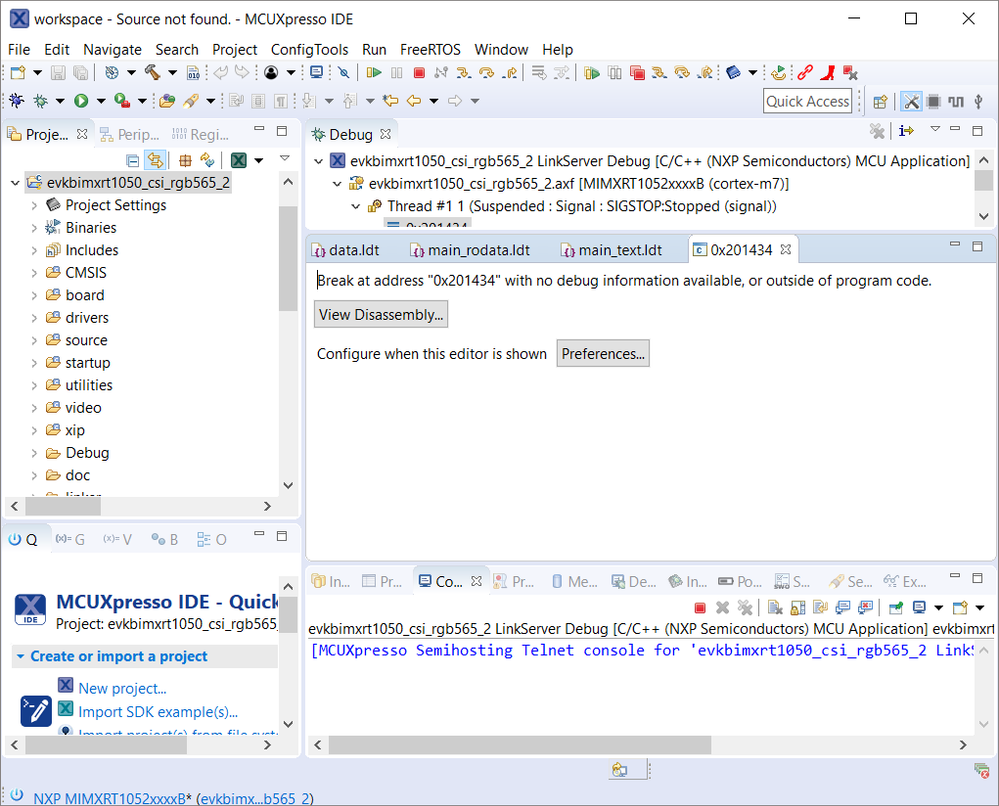The height and width of the screenshot is (806, 999).
Task: Select the video folder in project tree
Action: click(83, 408)
